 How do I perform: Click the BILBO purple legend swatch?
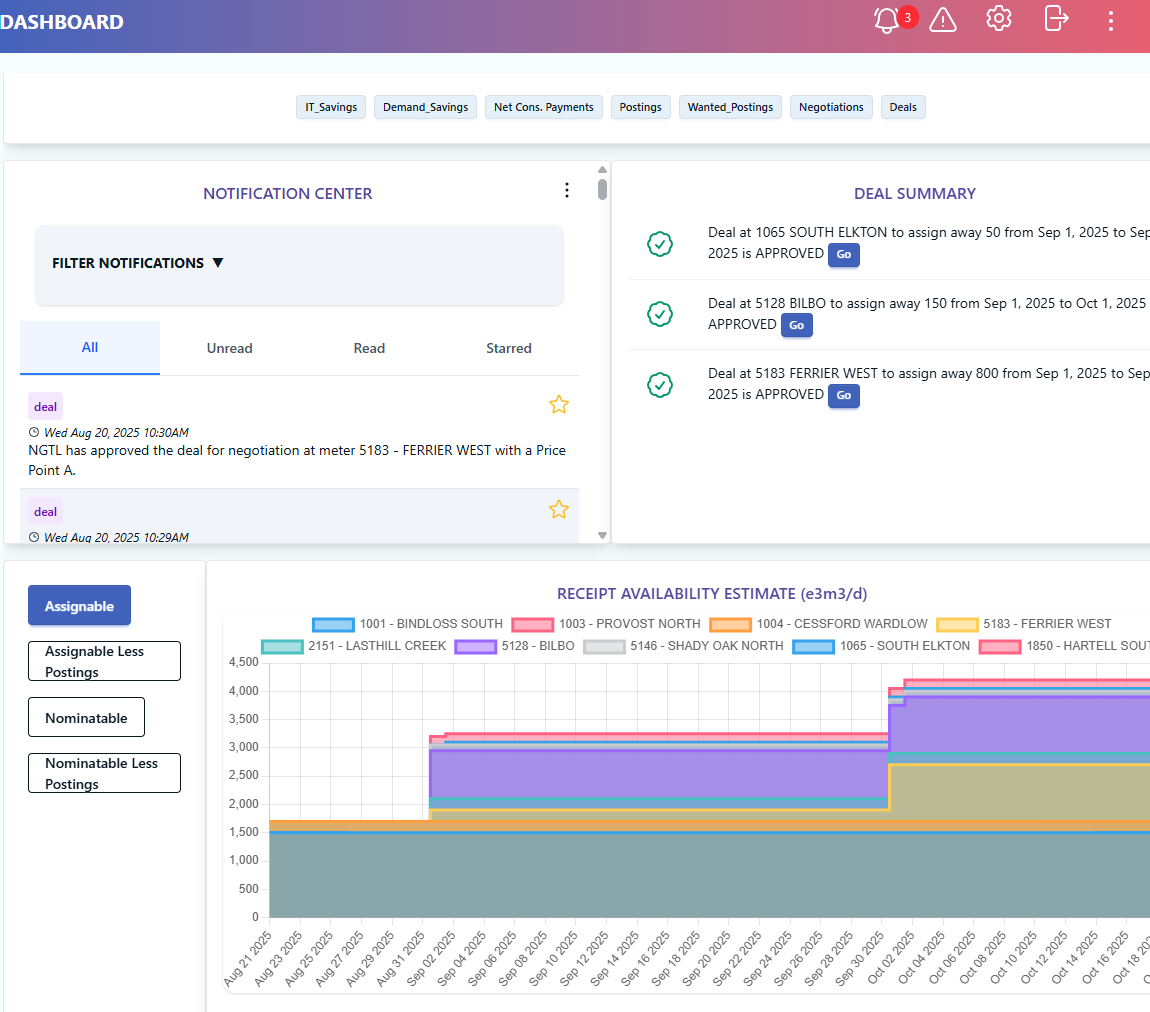[474, 646]
